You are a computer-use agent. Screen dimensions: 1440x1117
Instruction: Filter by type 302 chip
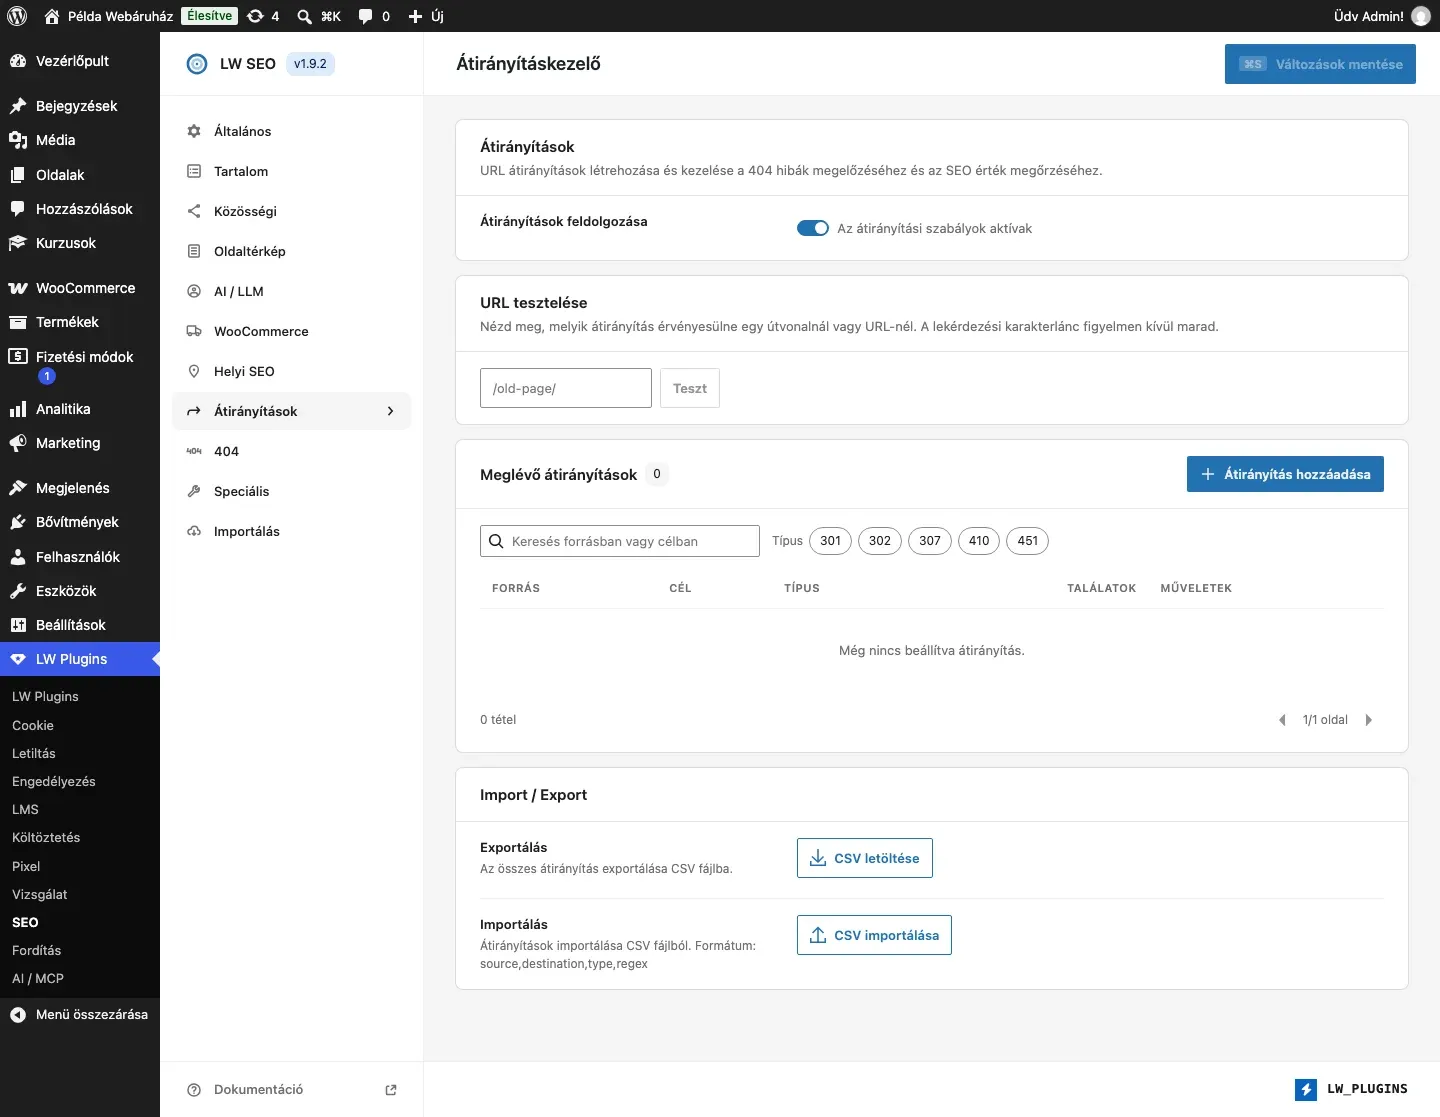click(x=880, y=541)
